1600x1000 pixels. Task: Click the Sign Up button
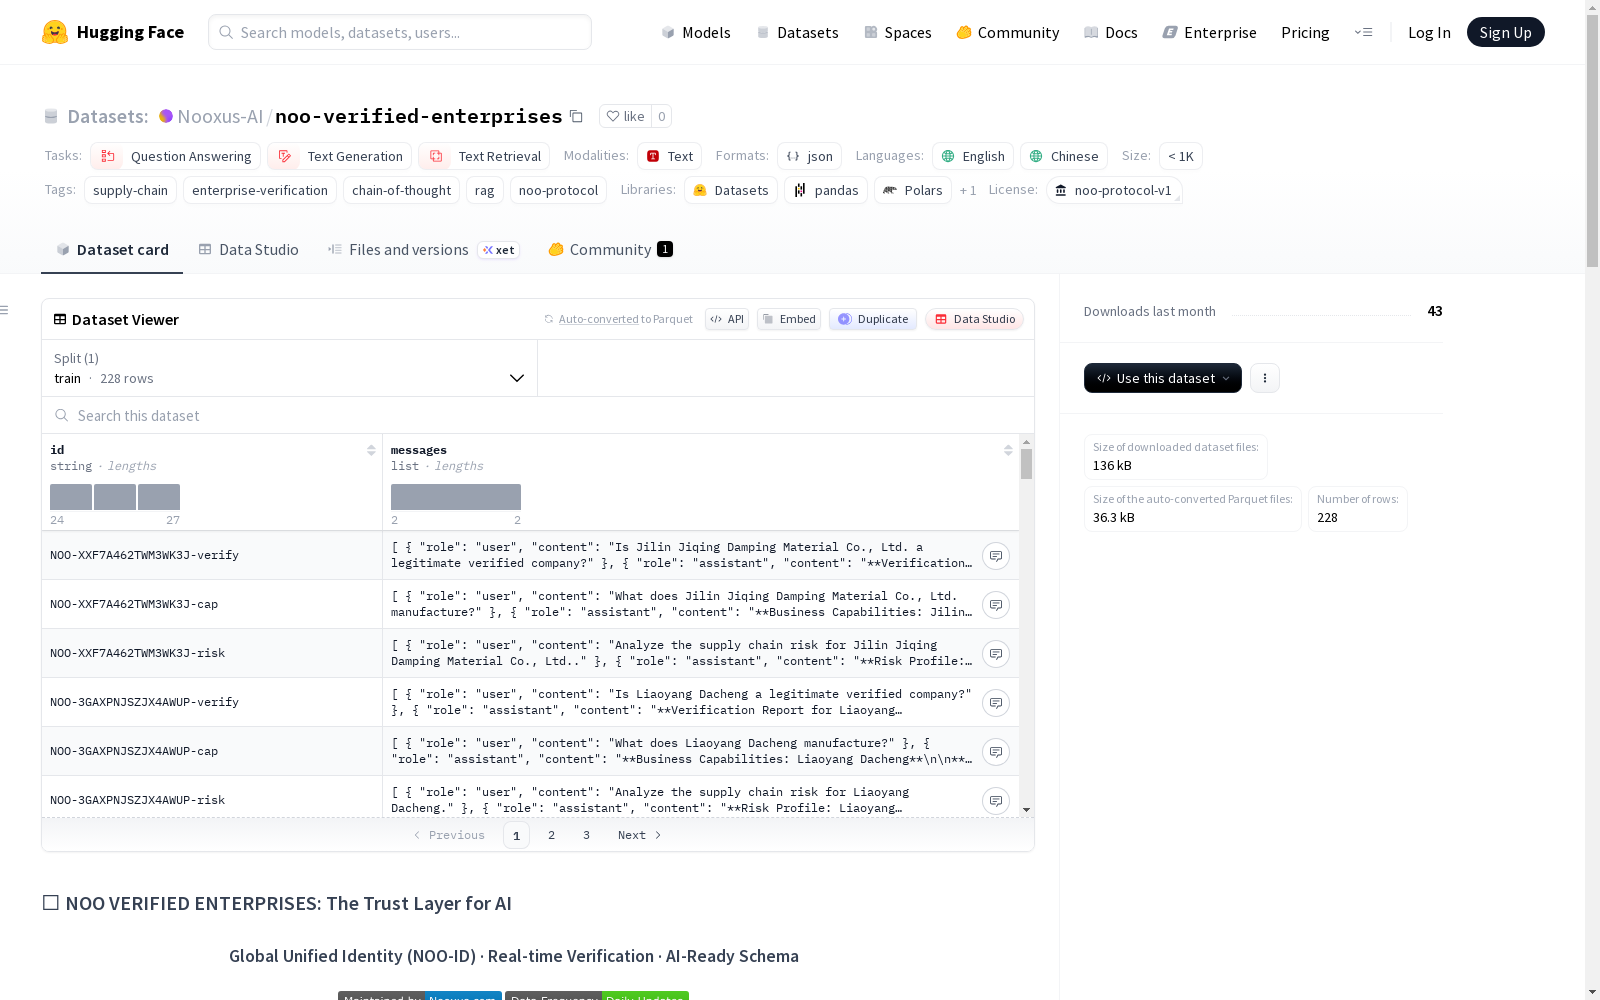(x=1506, y=32)
